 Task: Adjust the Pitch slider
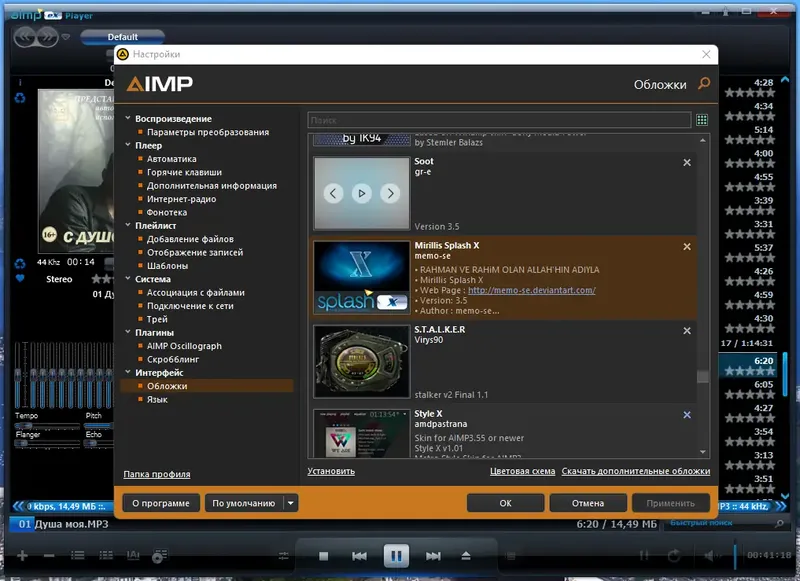click(x=98, y=425)
